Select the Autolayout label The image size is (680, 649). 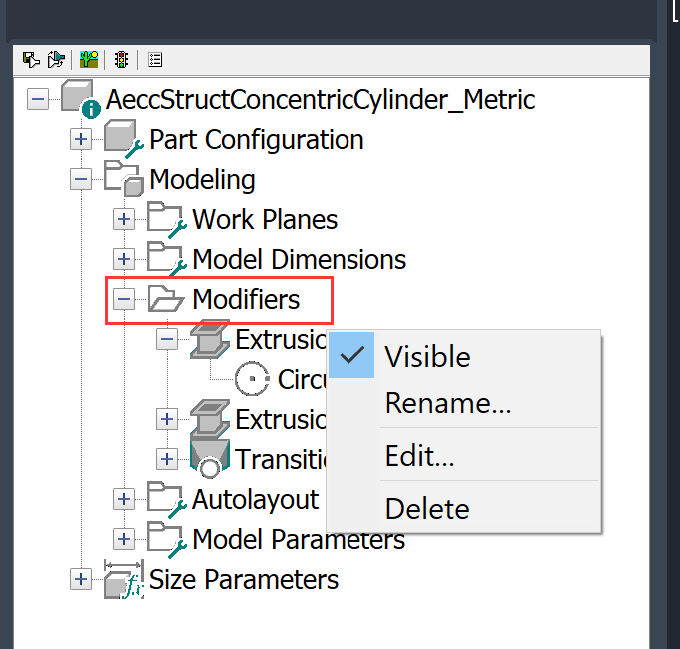(256, 499)
